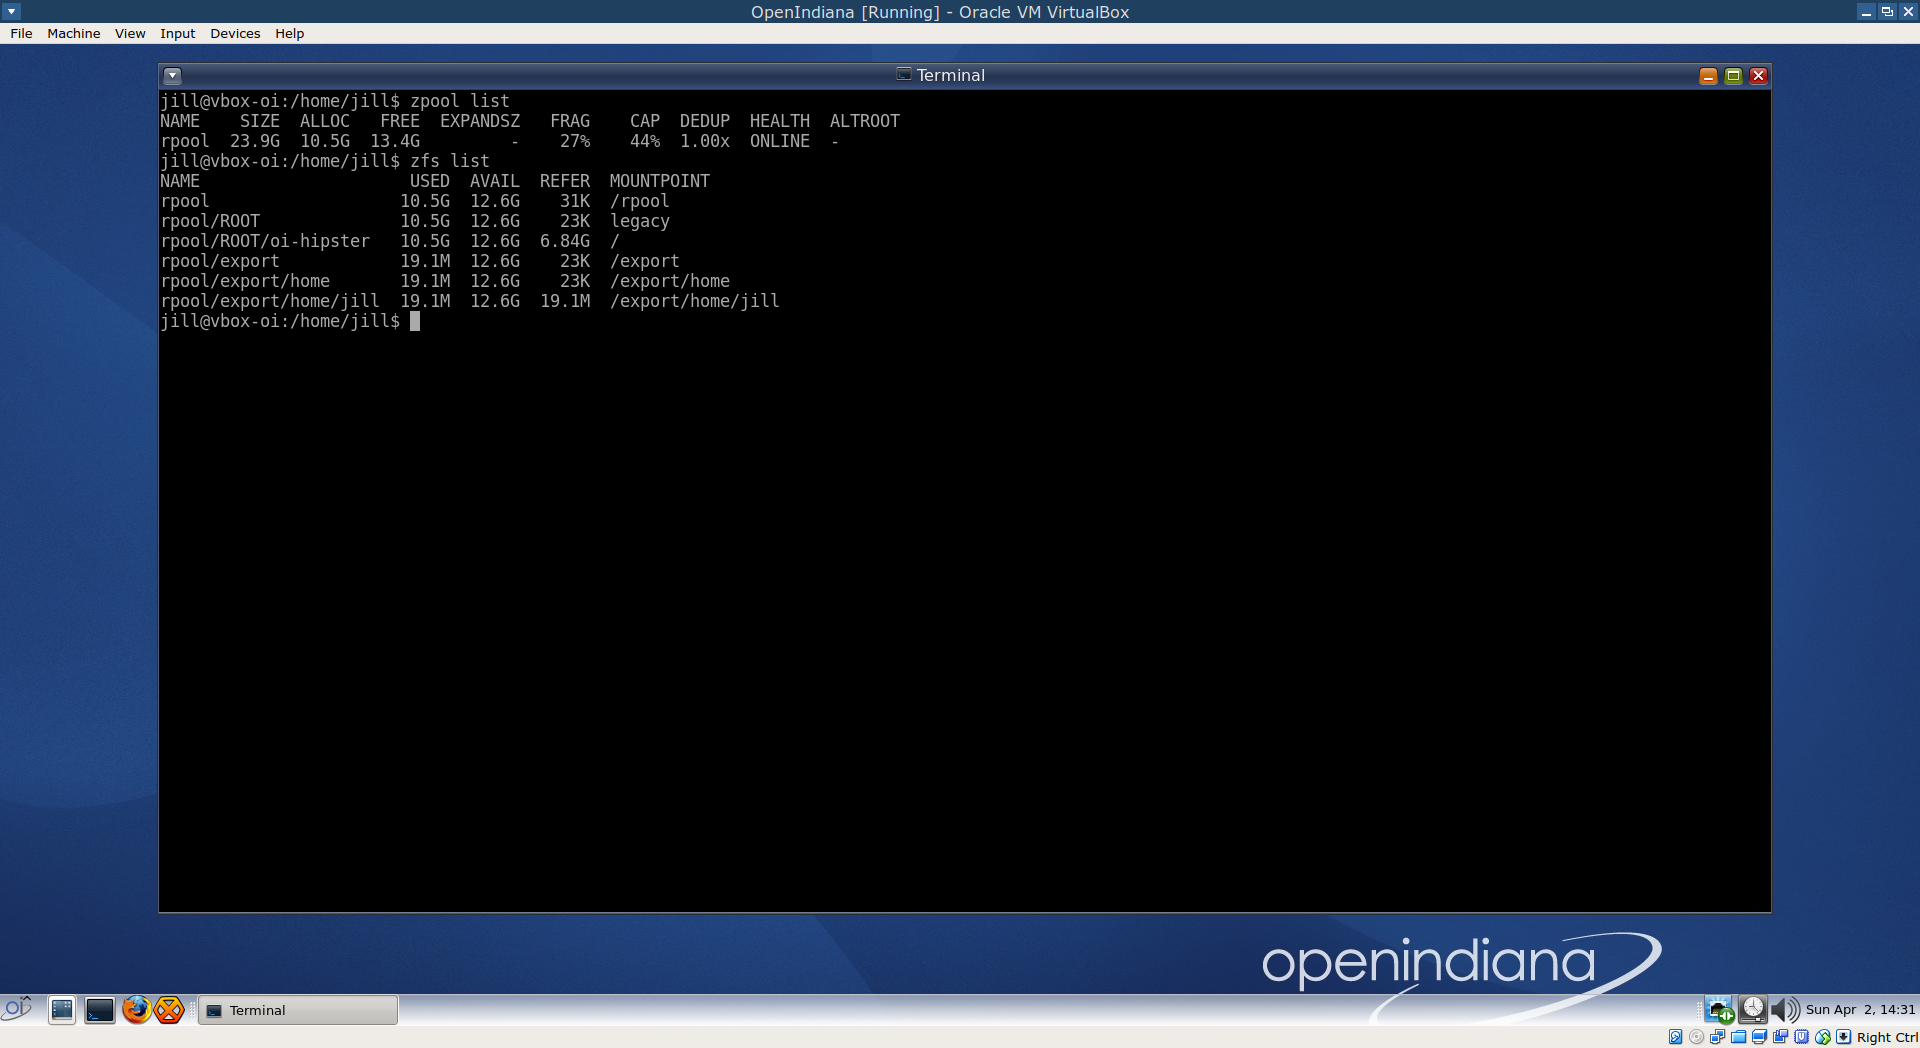Open the Time Slider clock applet
Image resolution: width=1920 pixels, height=1048 pixels.
point(1752,1009)
